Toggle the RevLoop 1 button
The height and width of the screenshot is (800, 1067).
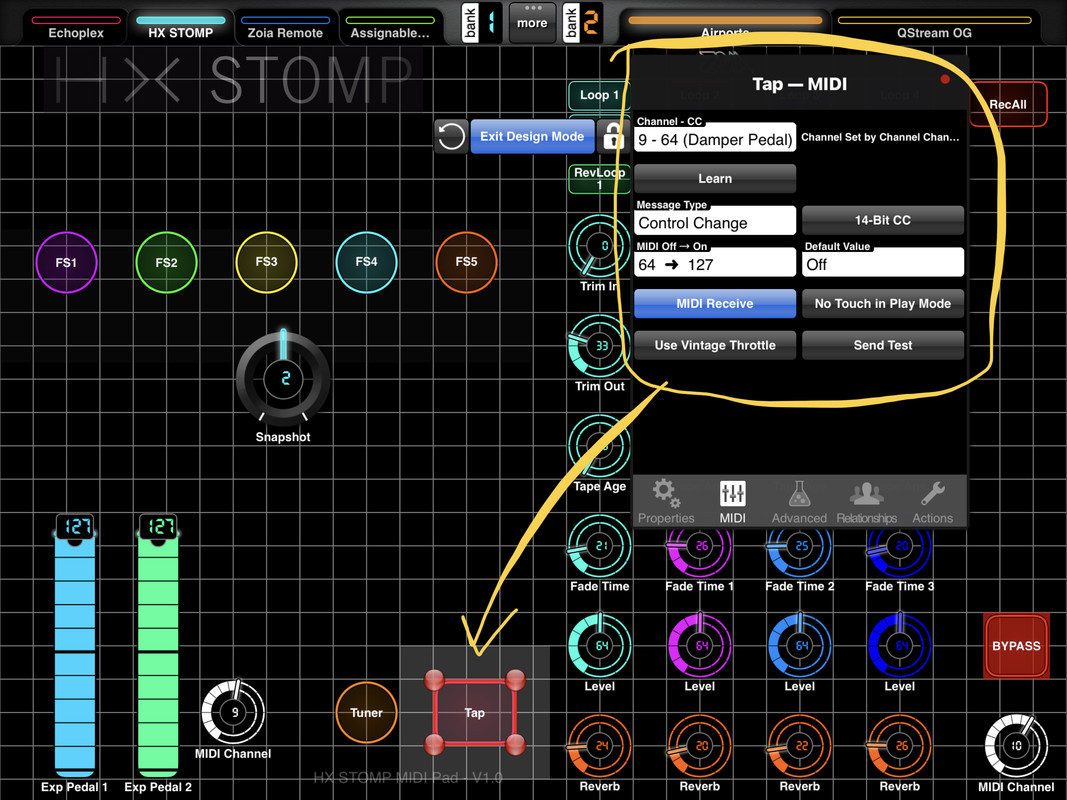point(599,179)
